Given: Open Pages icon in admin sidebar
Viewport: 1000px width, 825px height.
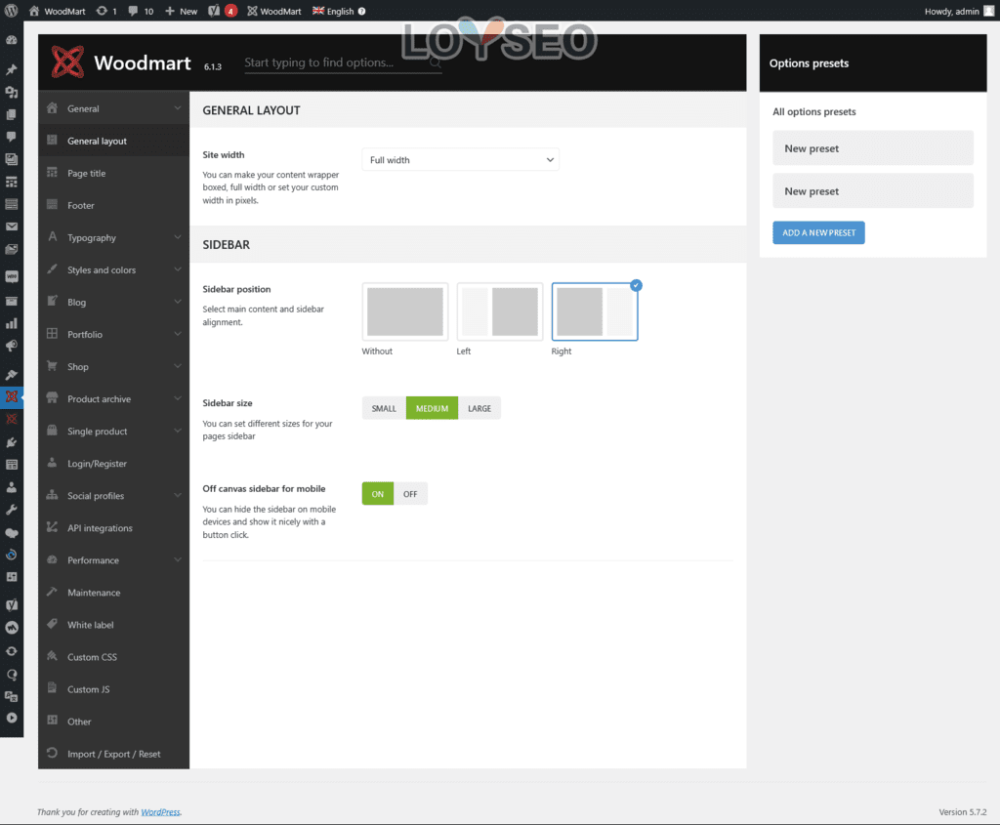Looking at the screenshot, I should [x=11, y=114].
